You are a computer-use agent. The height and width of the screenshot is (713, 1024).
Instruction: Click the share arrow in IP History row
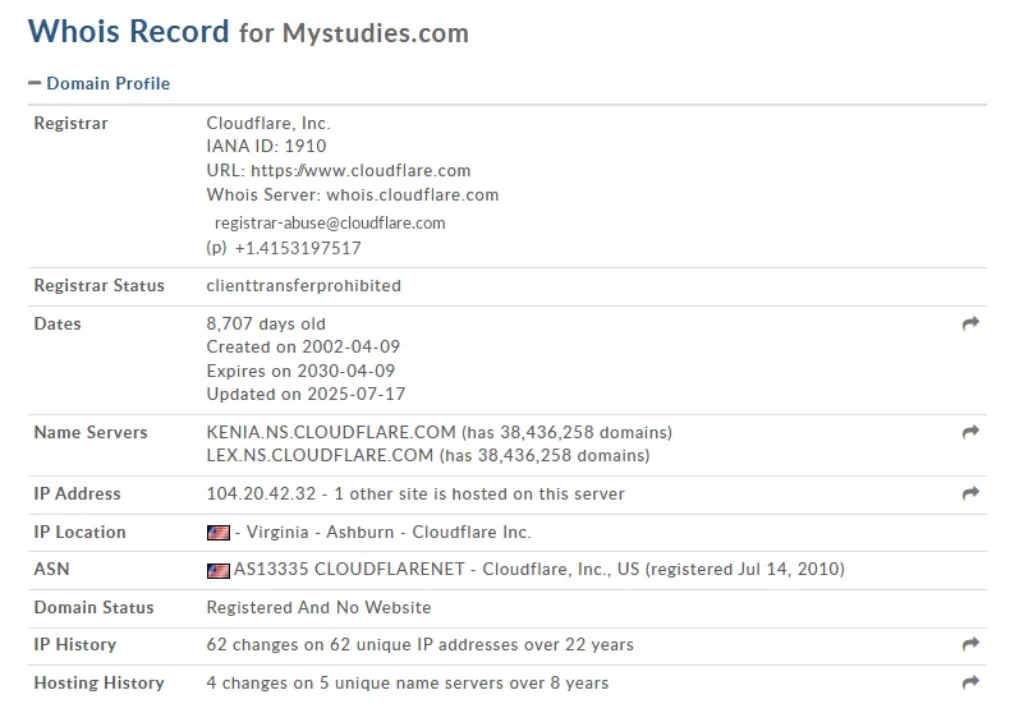pyautogui.click(x=970, y=644)
